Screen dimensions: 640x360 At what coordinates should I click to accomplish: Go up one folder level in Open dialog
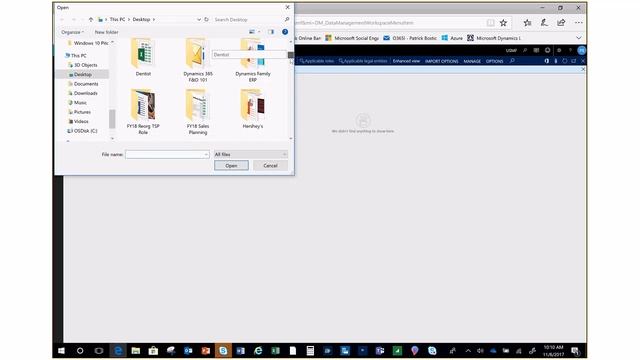91,20
